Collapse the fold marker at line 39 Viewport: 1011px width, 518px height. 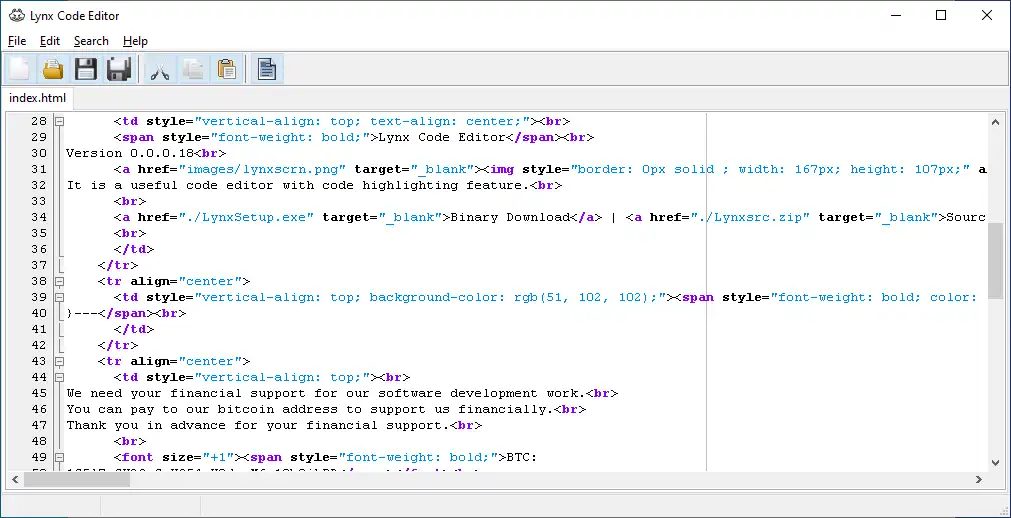[59, 297]
